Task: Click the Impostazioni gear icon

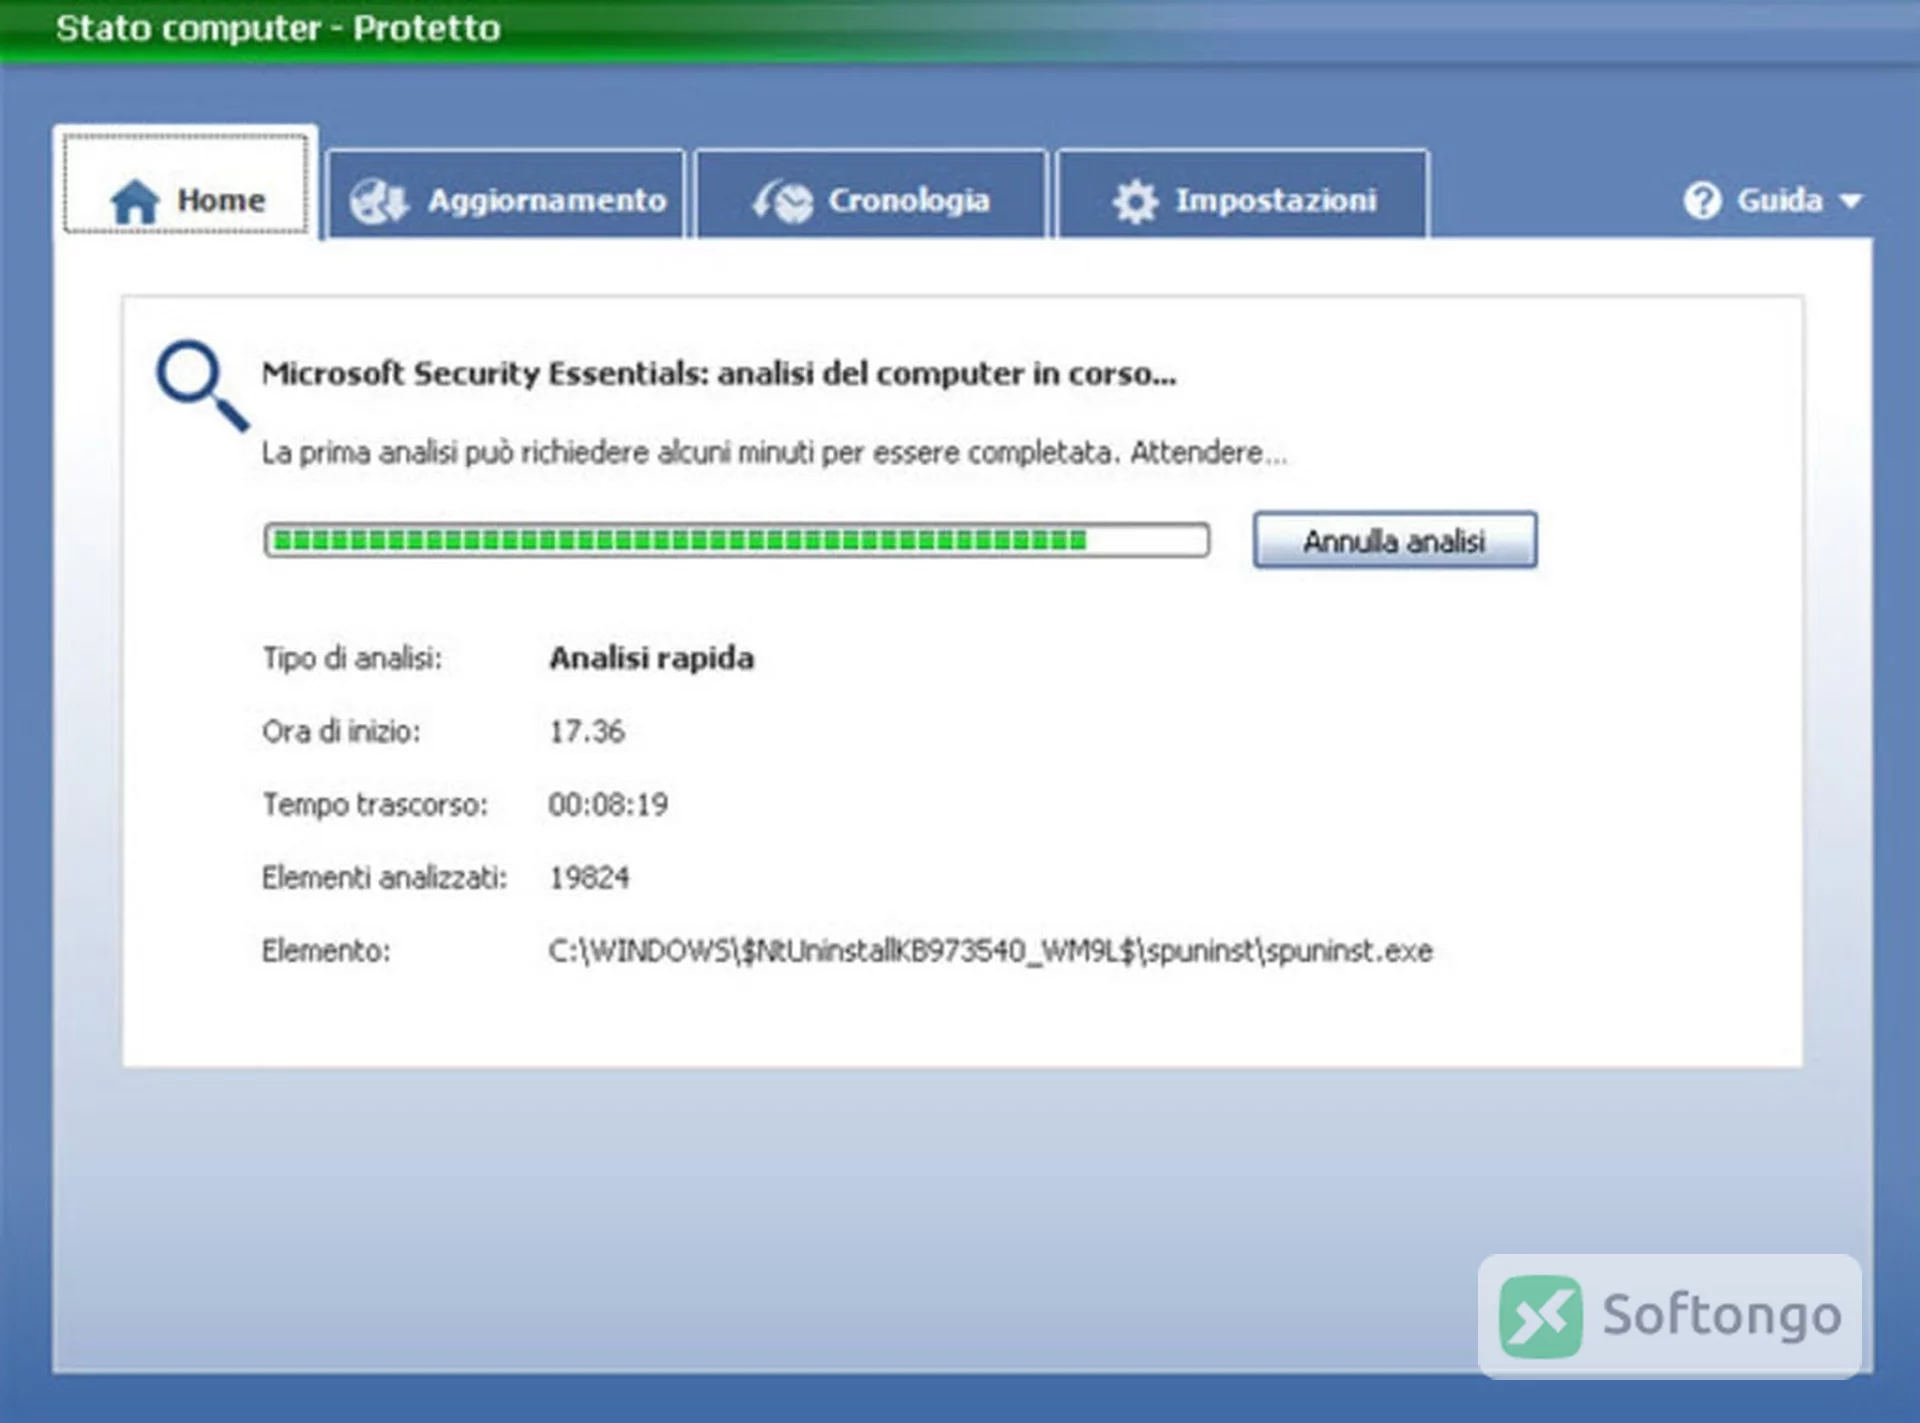Action: (x=1135, y=201)
